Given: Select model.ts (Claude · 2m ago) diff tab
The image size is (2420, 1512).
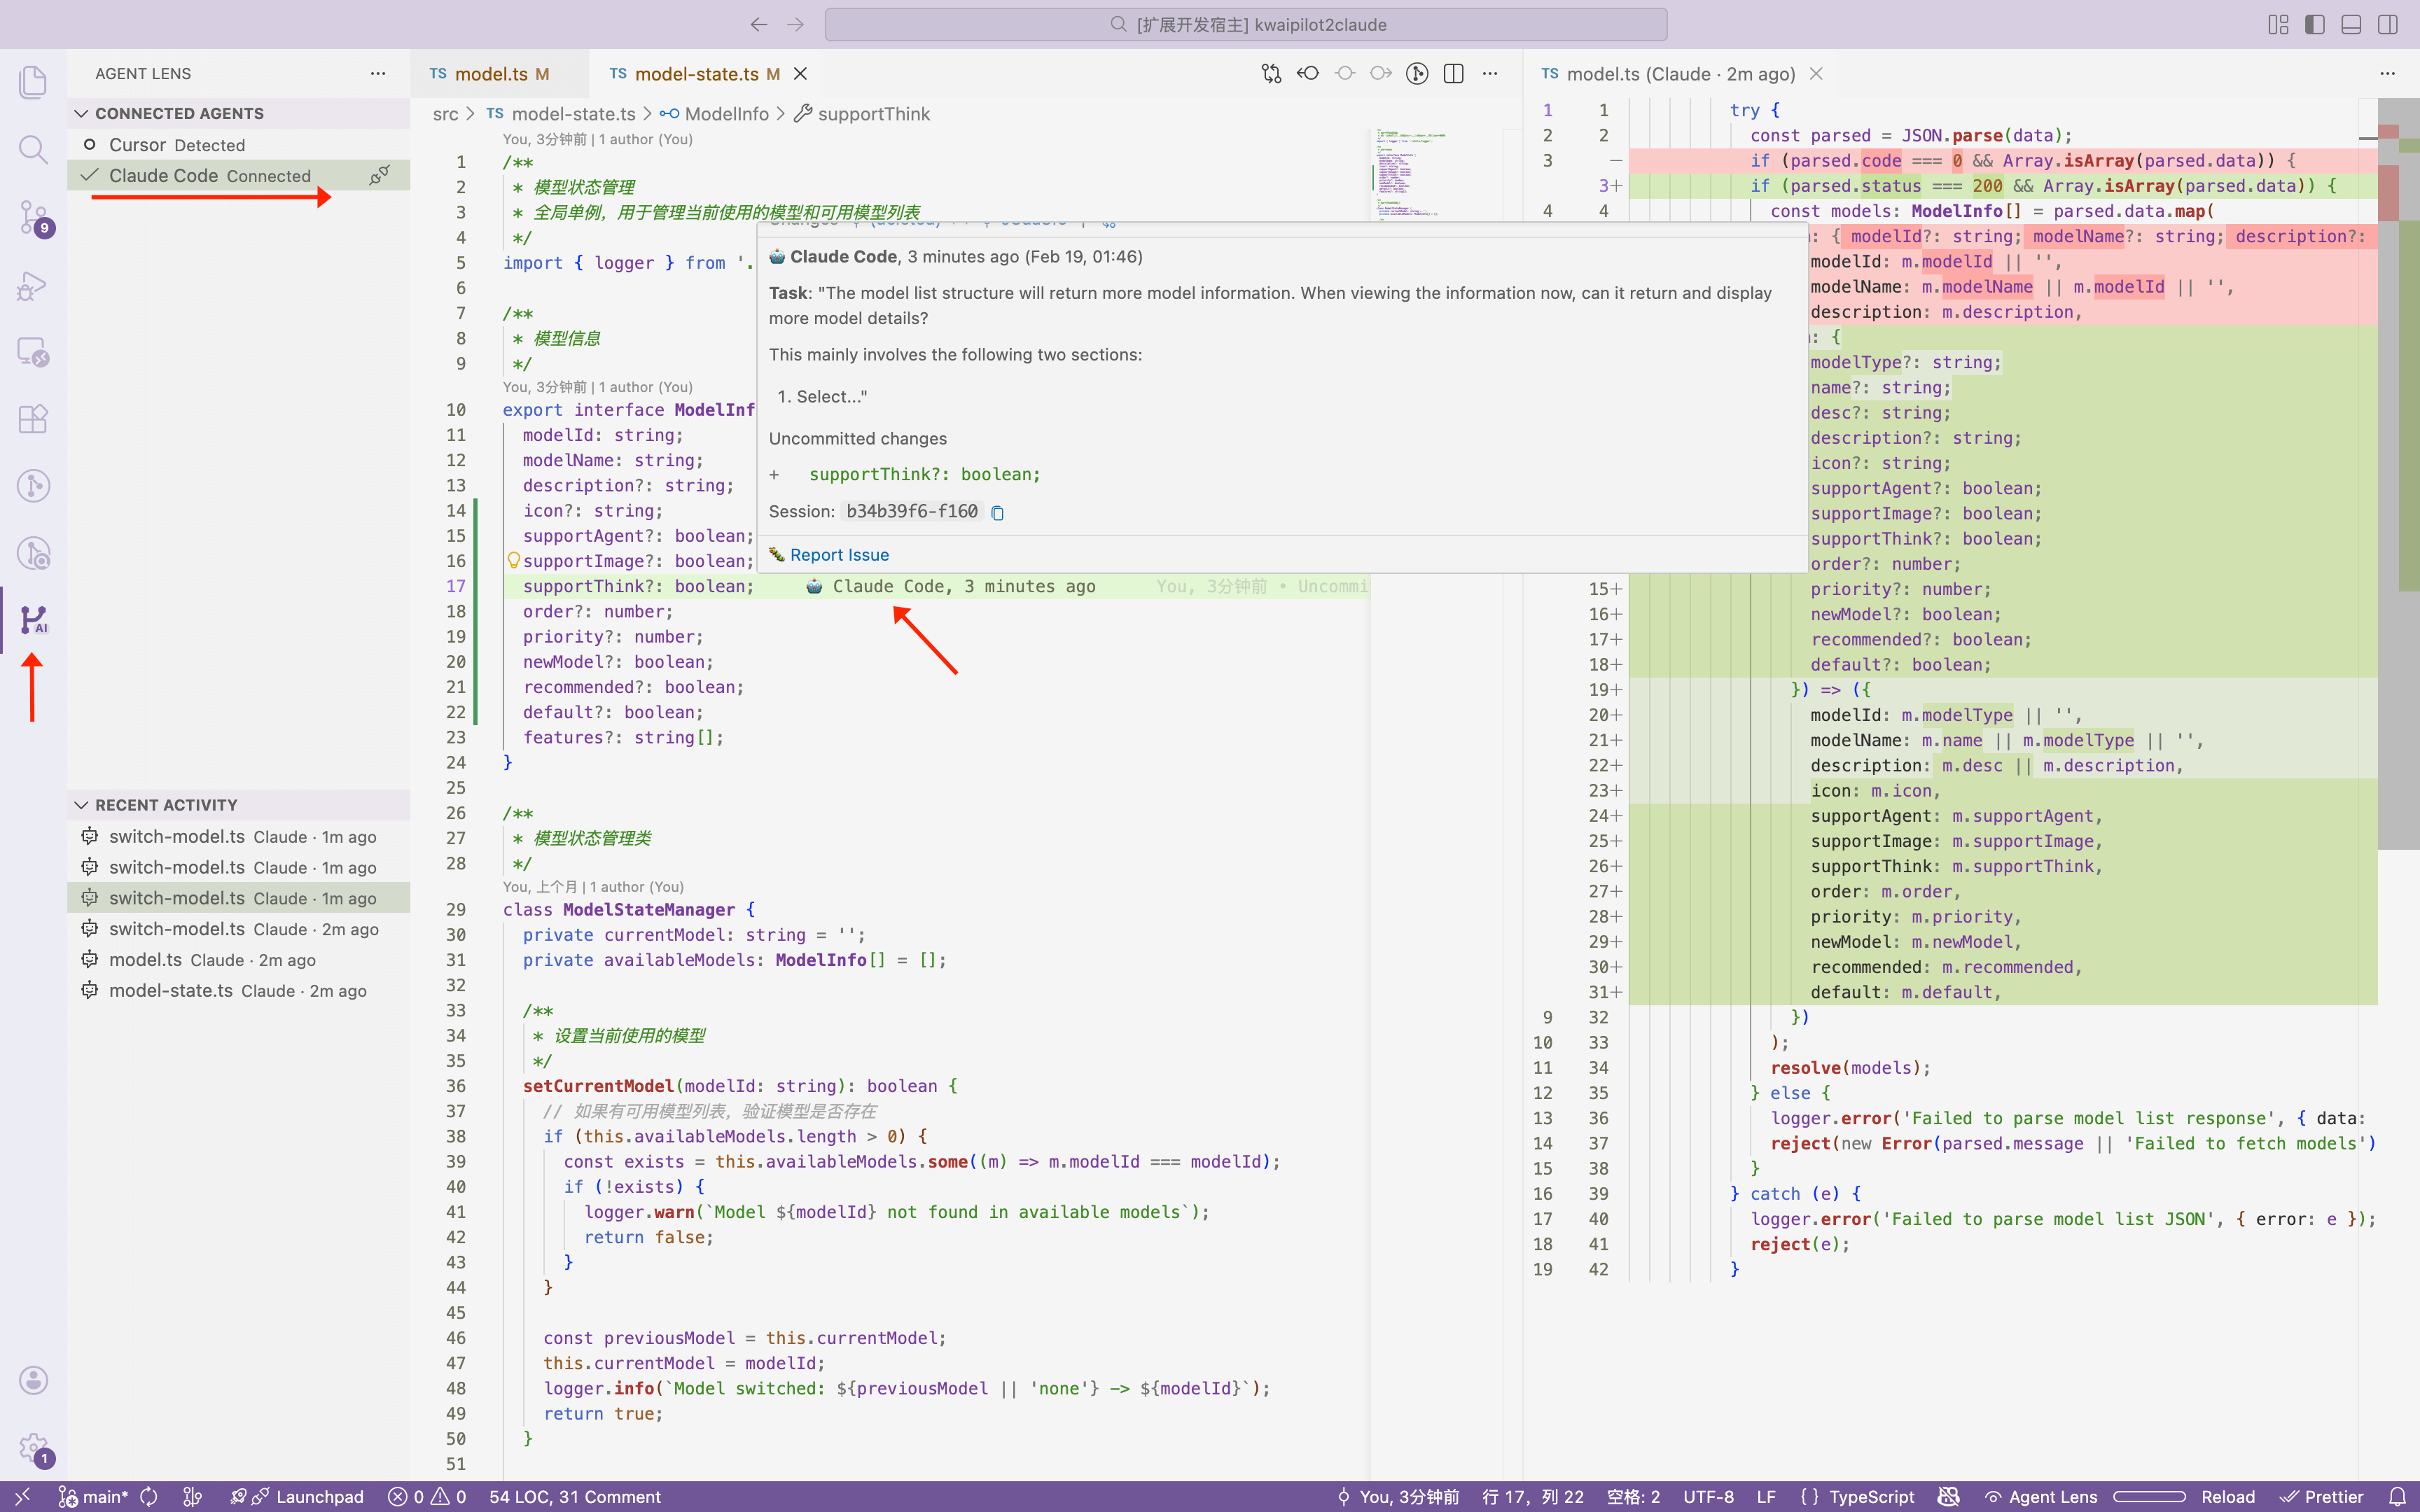Looking at the screenshot, I should (x=1680, y=74).
